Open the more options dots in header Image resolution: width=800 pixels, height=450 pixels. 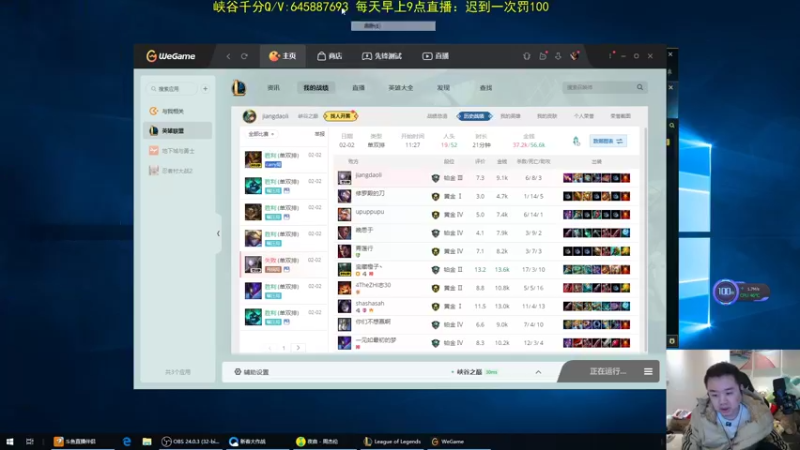coord(610,56)
